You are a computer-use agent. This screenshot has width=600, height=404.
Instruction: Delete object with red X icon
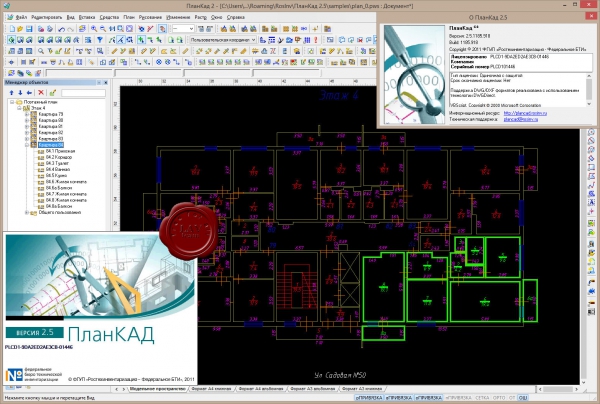point(41,93)
